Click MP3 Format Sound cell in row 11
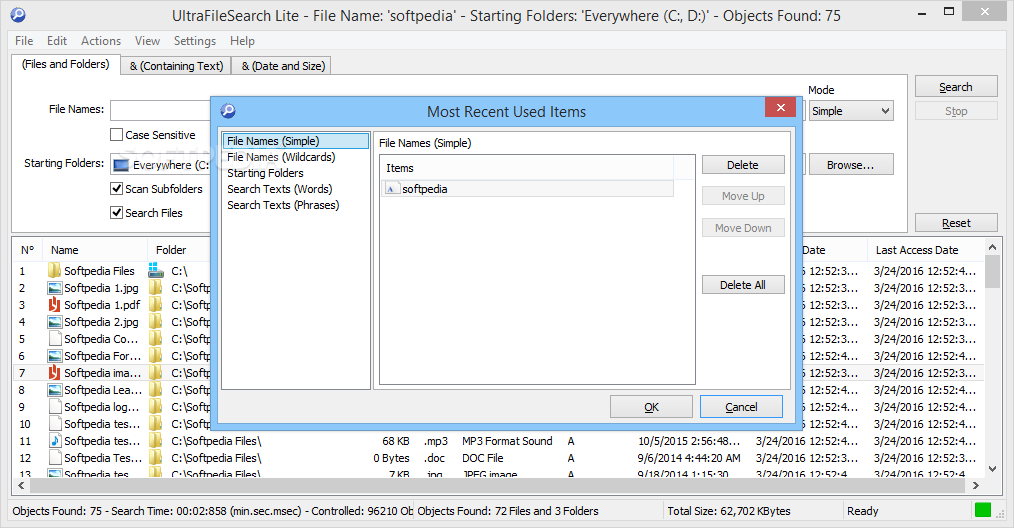Image resolution: width=1014 pixels, height=528 pixels. pyautogui.click(x=507, y=441)
